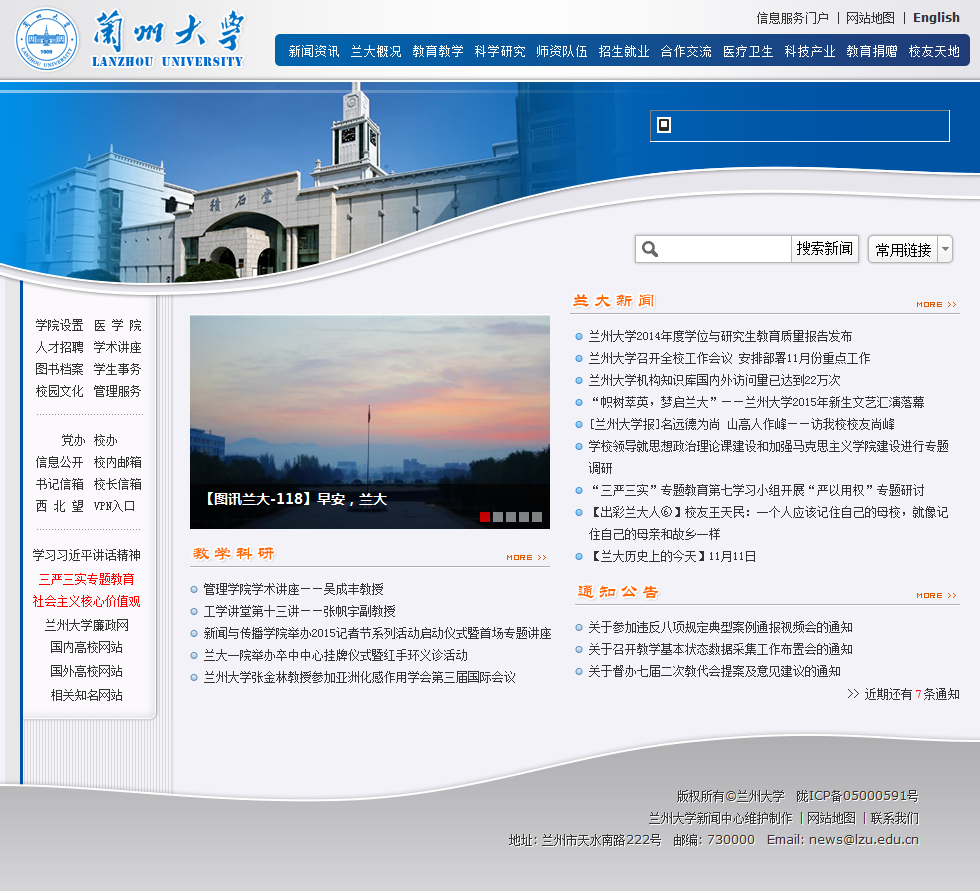
Task: Open 校长信箱 in the sidebar
Action: (118, 484)
